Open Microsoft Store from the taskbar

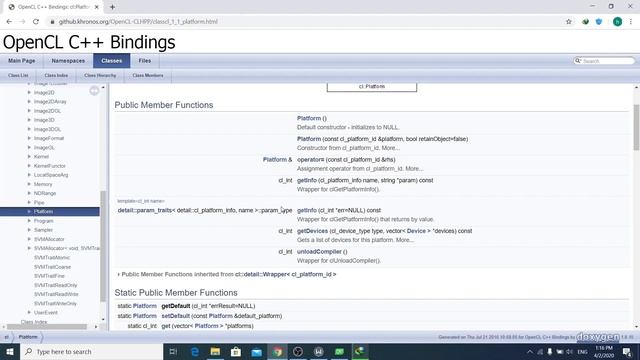(x=236, y=351)
